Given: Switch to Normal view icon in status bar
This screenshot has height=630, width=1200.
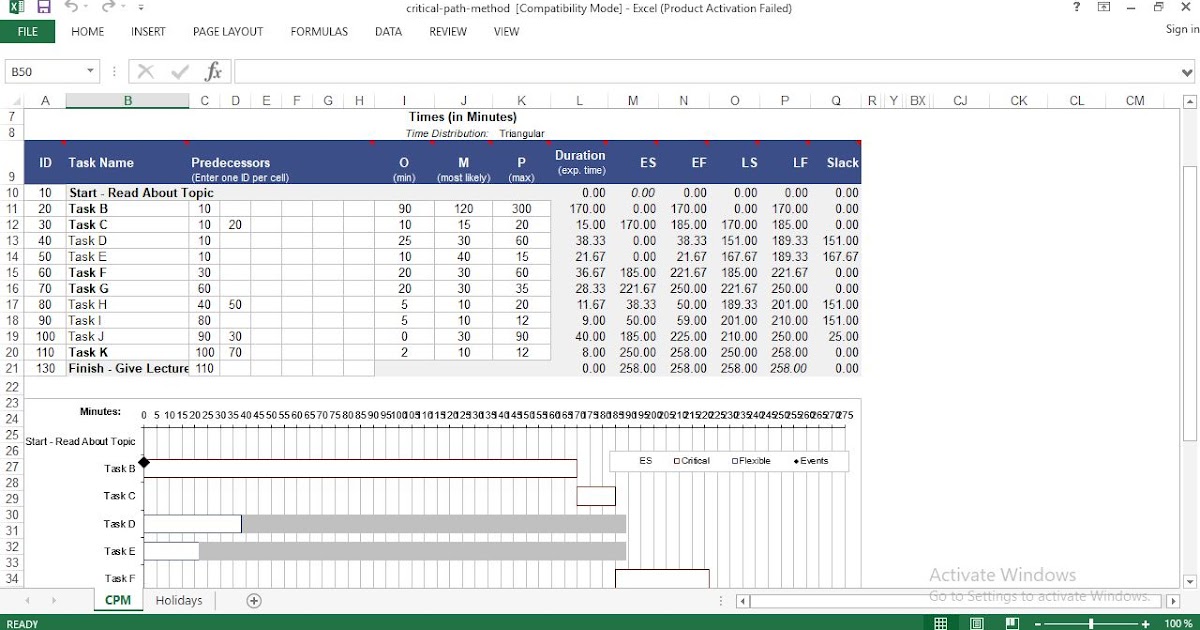Looking at the screenshot, I should (x=940, y=623).
